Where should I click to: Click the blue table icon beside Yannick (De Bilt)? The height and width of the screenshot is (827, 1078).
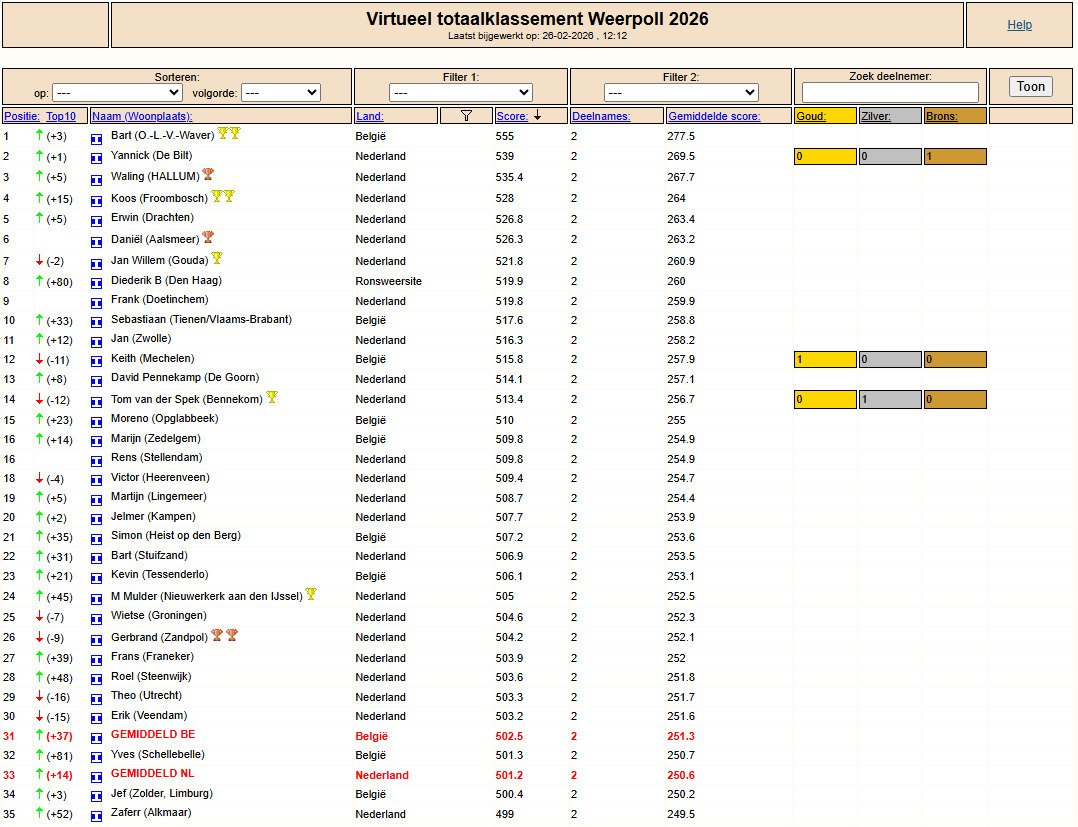coord(97,158)
